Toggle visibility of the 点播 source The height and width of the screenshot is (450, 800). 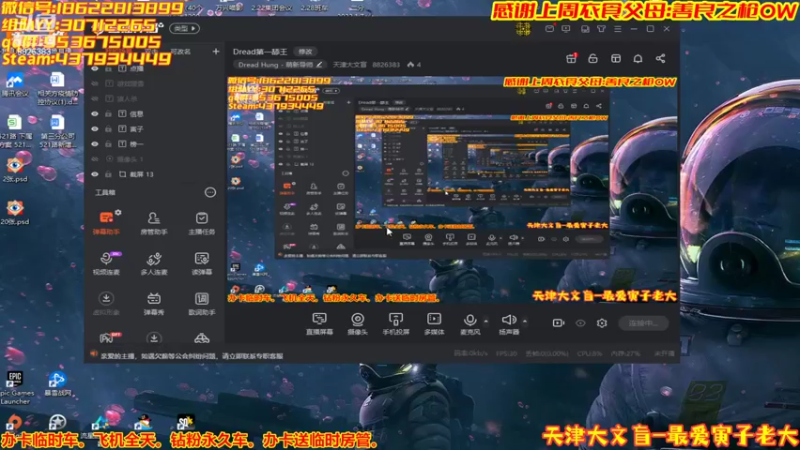tap(94, 68)
